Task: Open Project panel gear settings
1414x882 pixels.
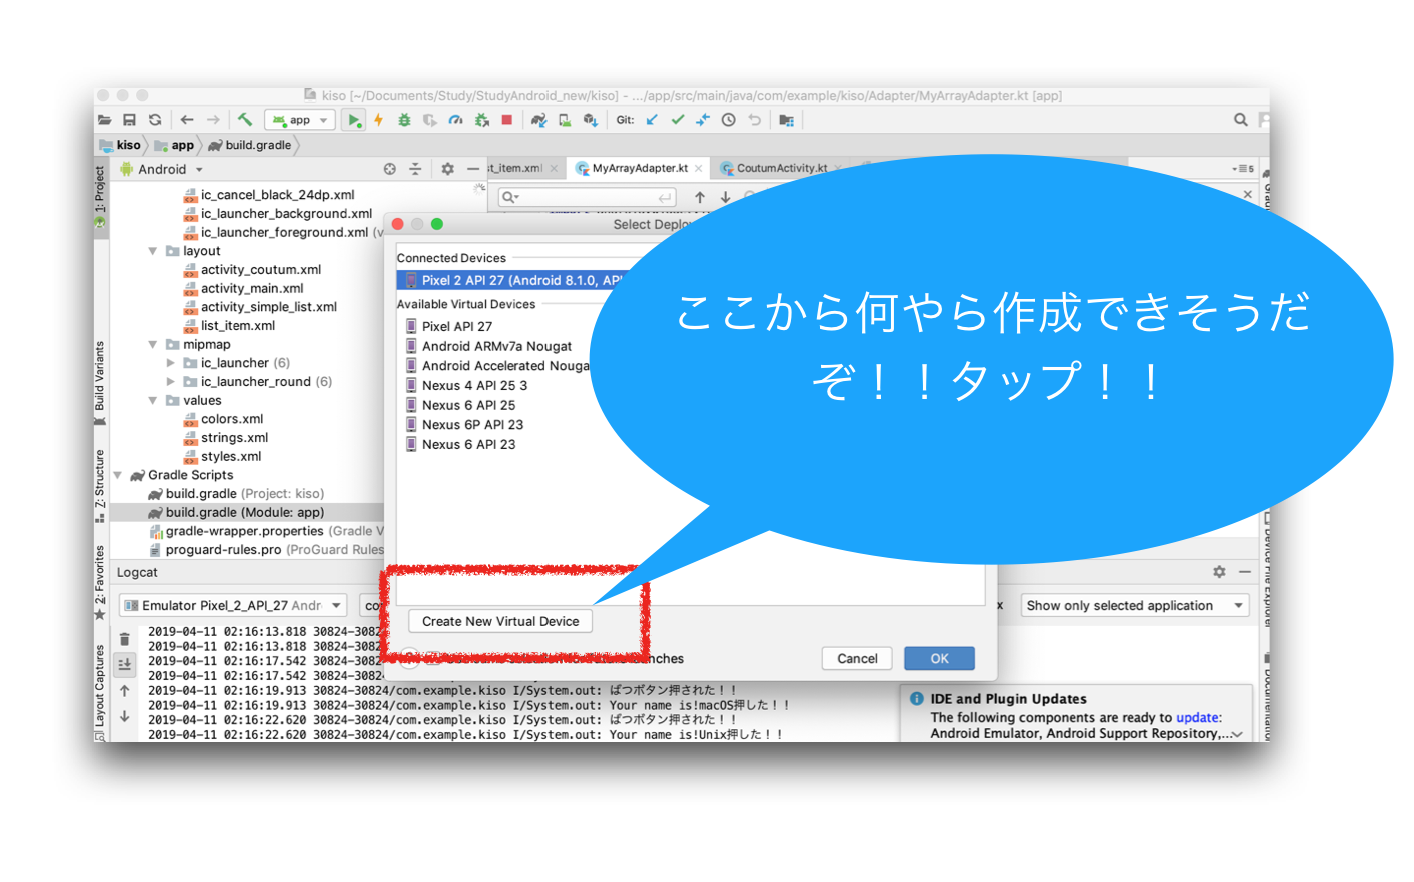Action: [447, 170]
